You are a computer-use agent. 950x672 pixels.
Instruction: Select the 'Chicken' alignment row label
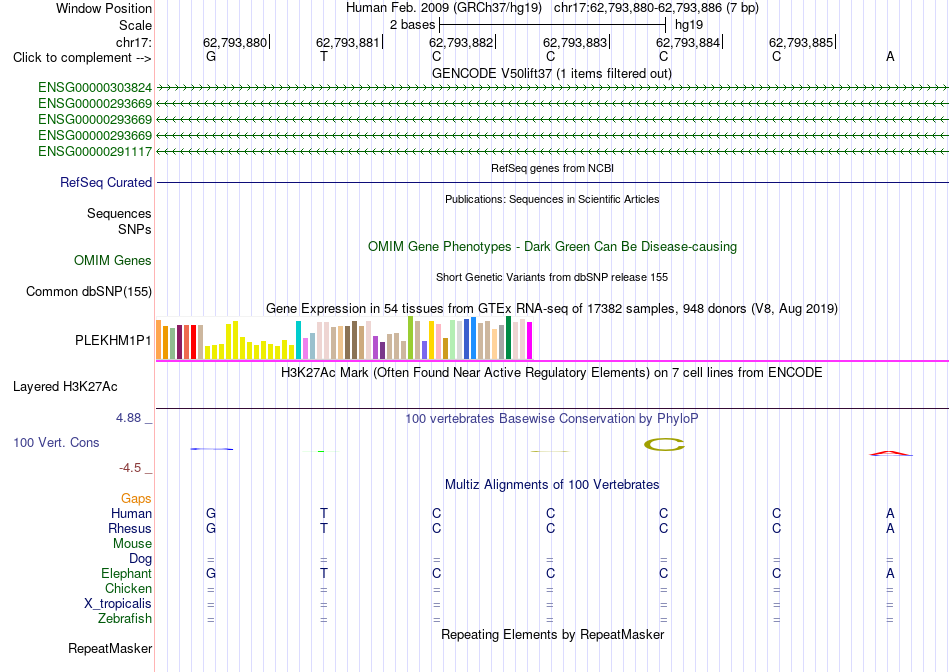click(128, 588)
